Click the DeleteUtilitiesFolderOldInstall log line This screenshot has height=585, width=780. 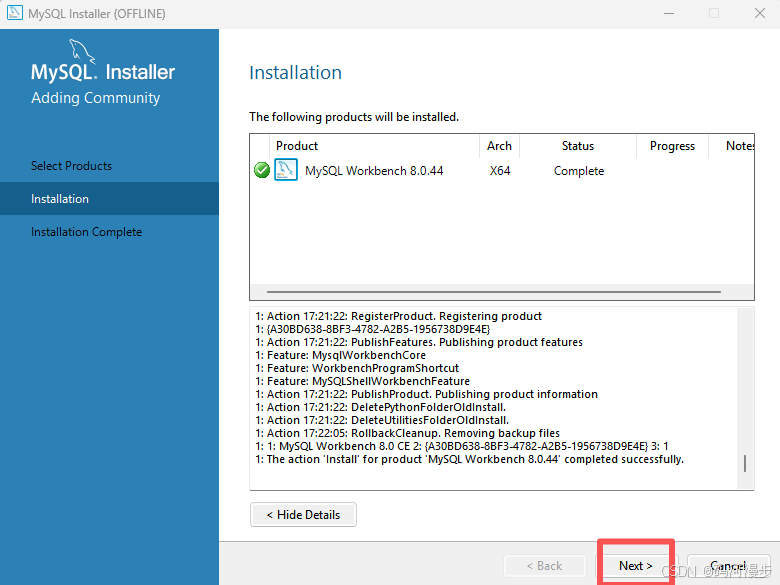tap(382, 420)
